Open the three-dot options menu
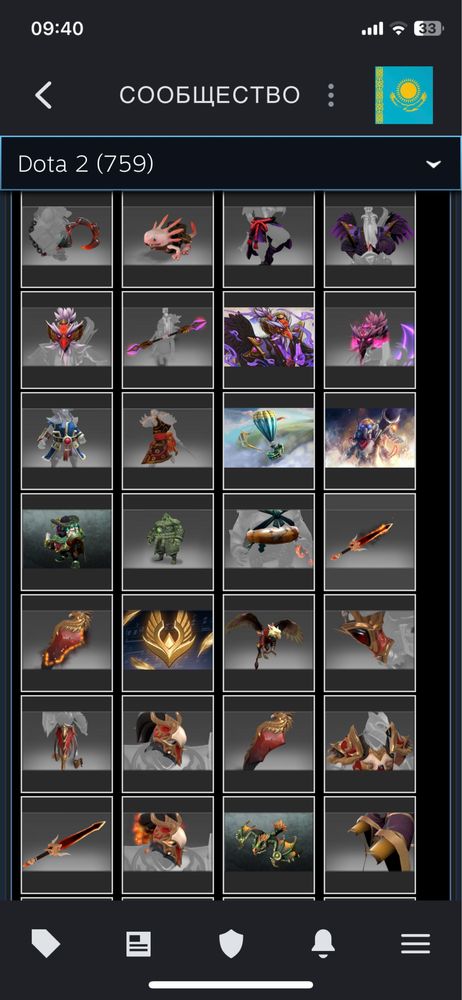Image resolution: width=462 pixels, height=1000 pixels. coord(331,95)
